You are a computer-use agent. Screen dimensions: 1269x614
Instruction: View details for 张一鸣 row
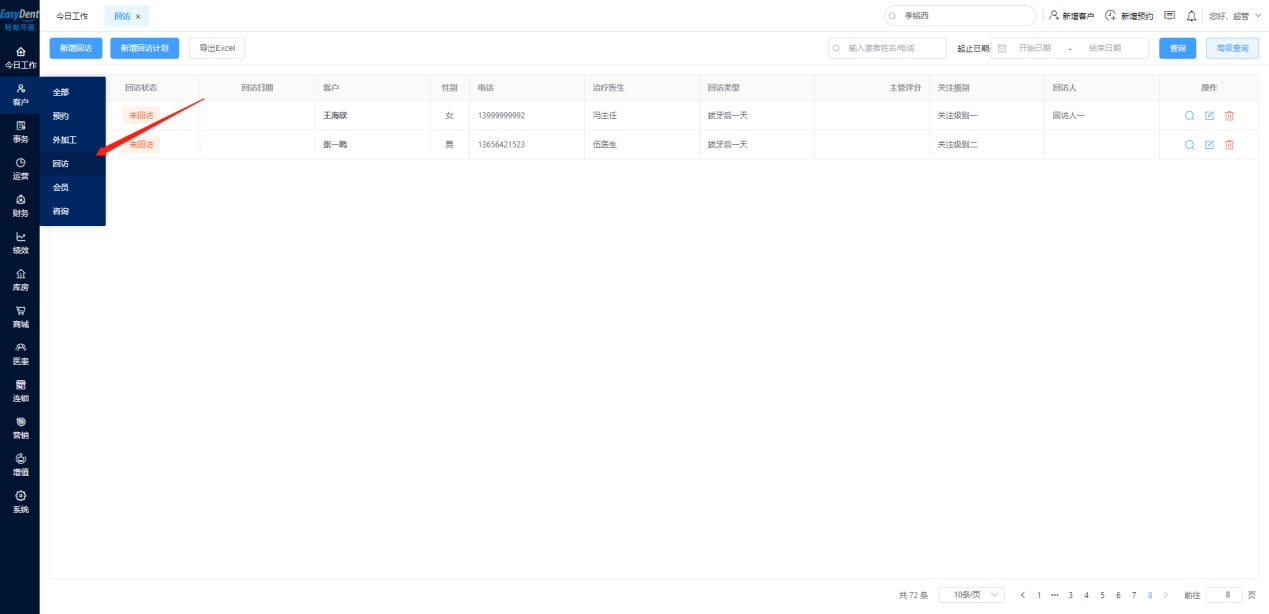coord(1189,145)
